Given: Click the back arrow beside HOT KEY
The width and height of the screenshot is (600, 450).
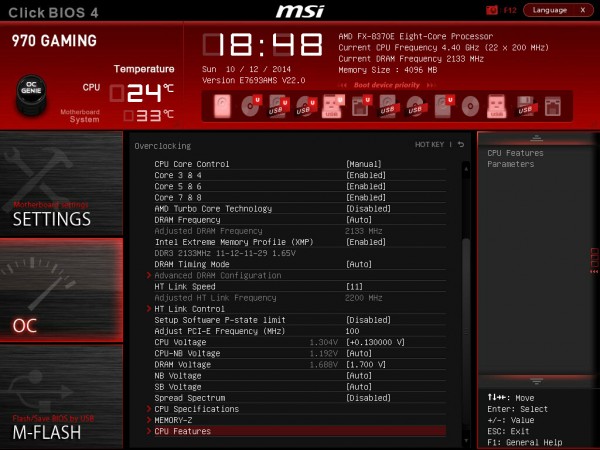Looking at the screenshot, I should point(461,145).
